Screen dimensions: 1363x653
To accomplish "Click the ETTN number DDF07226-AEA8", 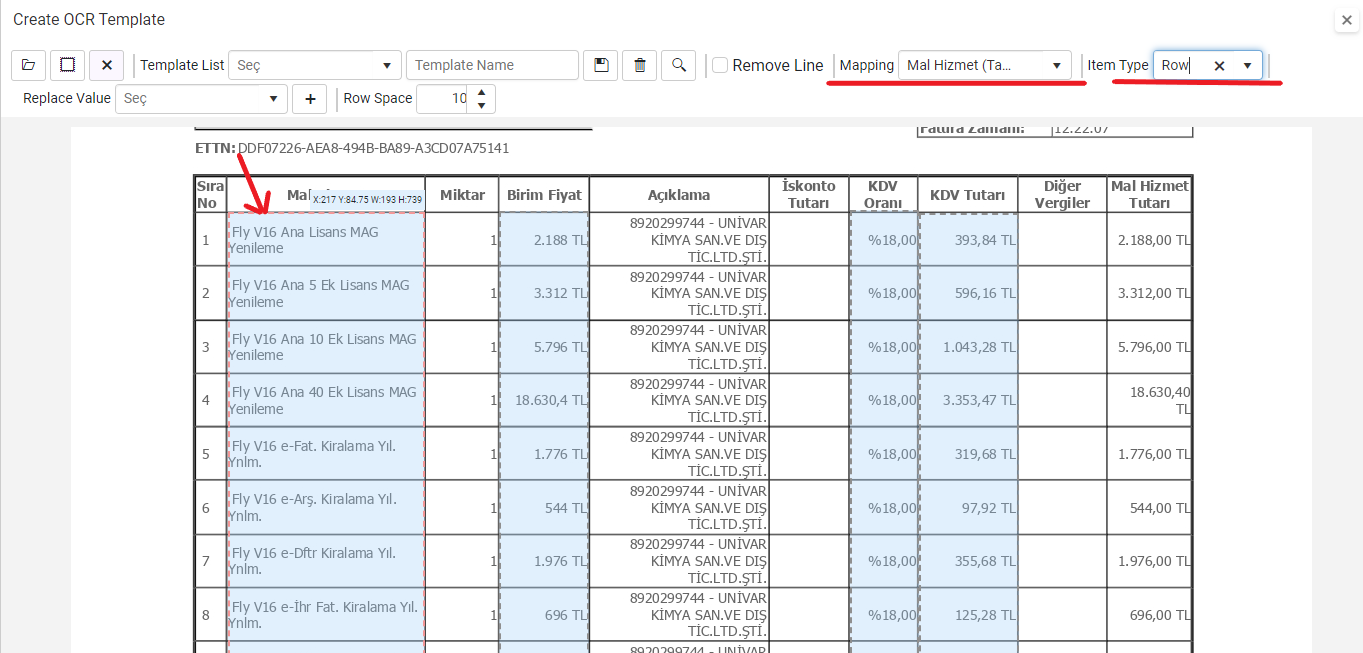I will tap(374, 148).
